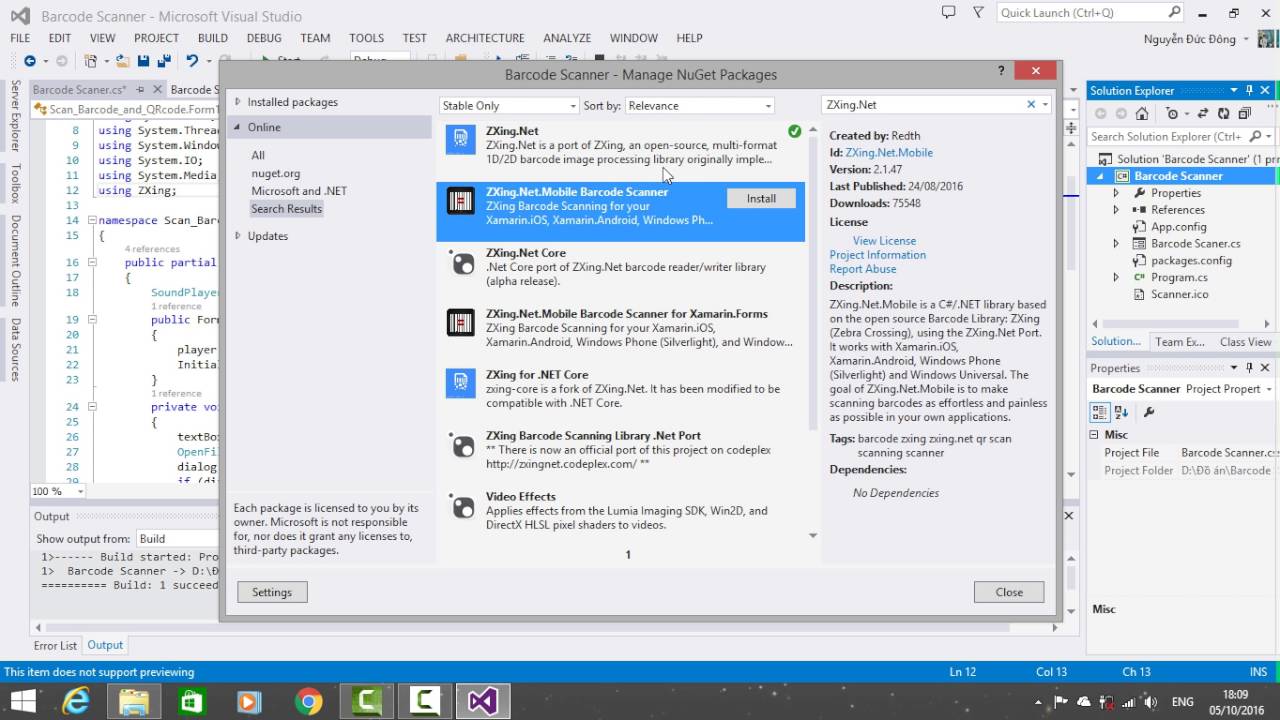The width and height of the screenshot is (1280, 720).
Task: Select the ZXing for .NET Core package
Action: [621, 389]
